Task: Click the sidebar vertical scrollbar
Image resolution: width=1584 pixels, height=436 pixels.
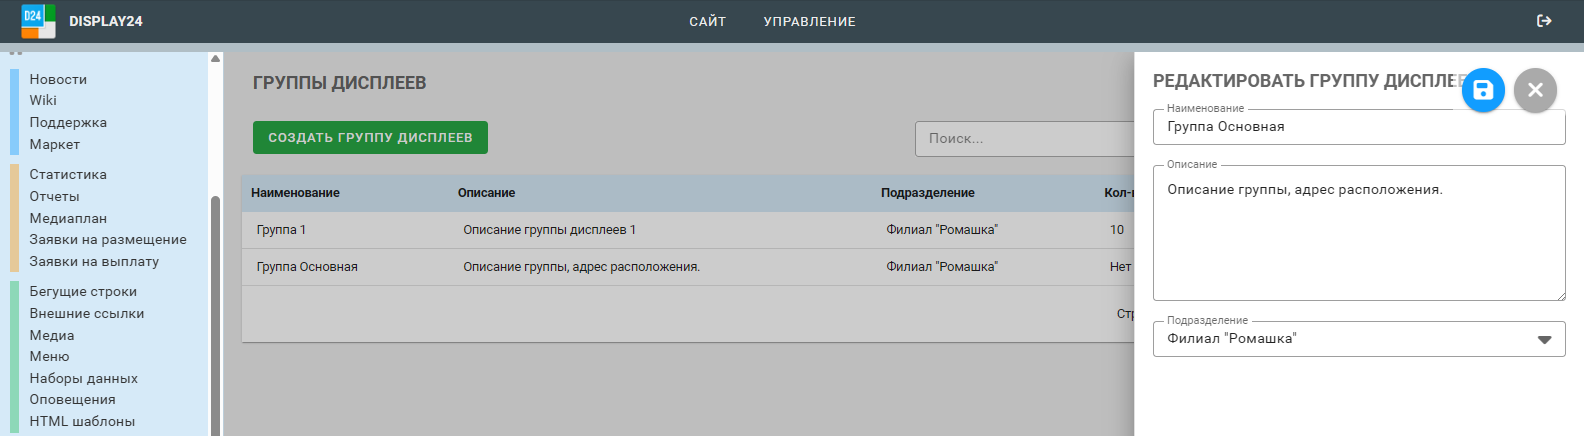Action: click(x=215, y=300)
